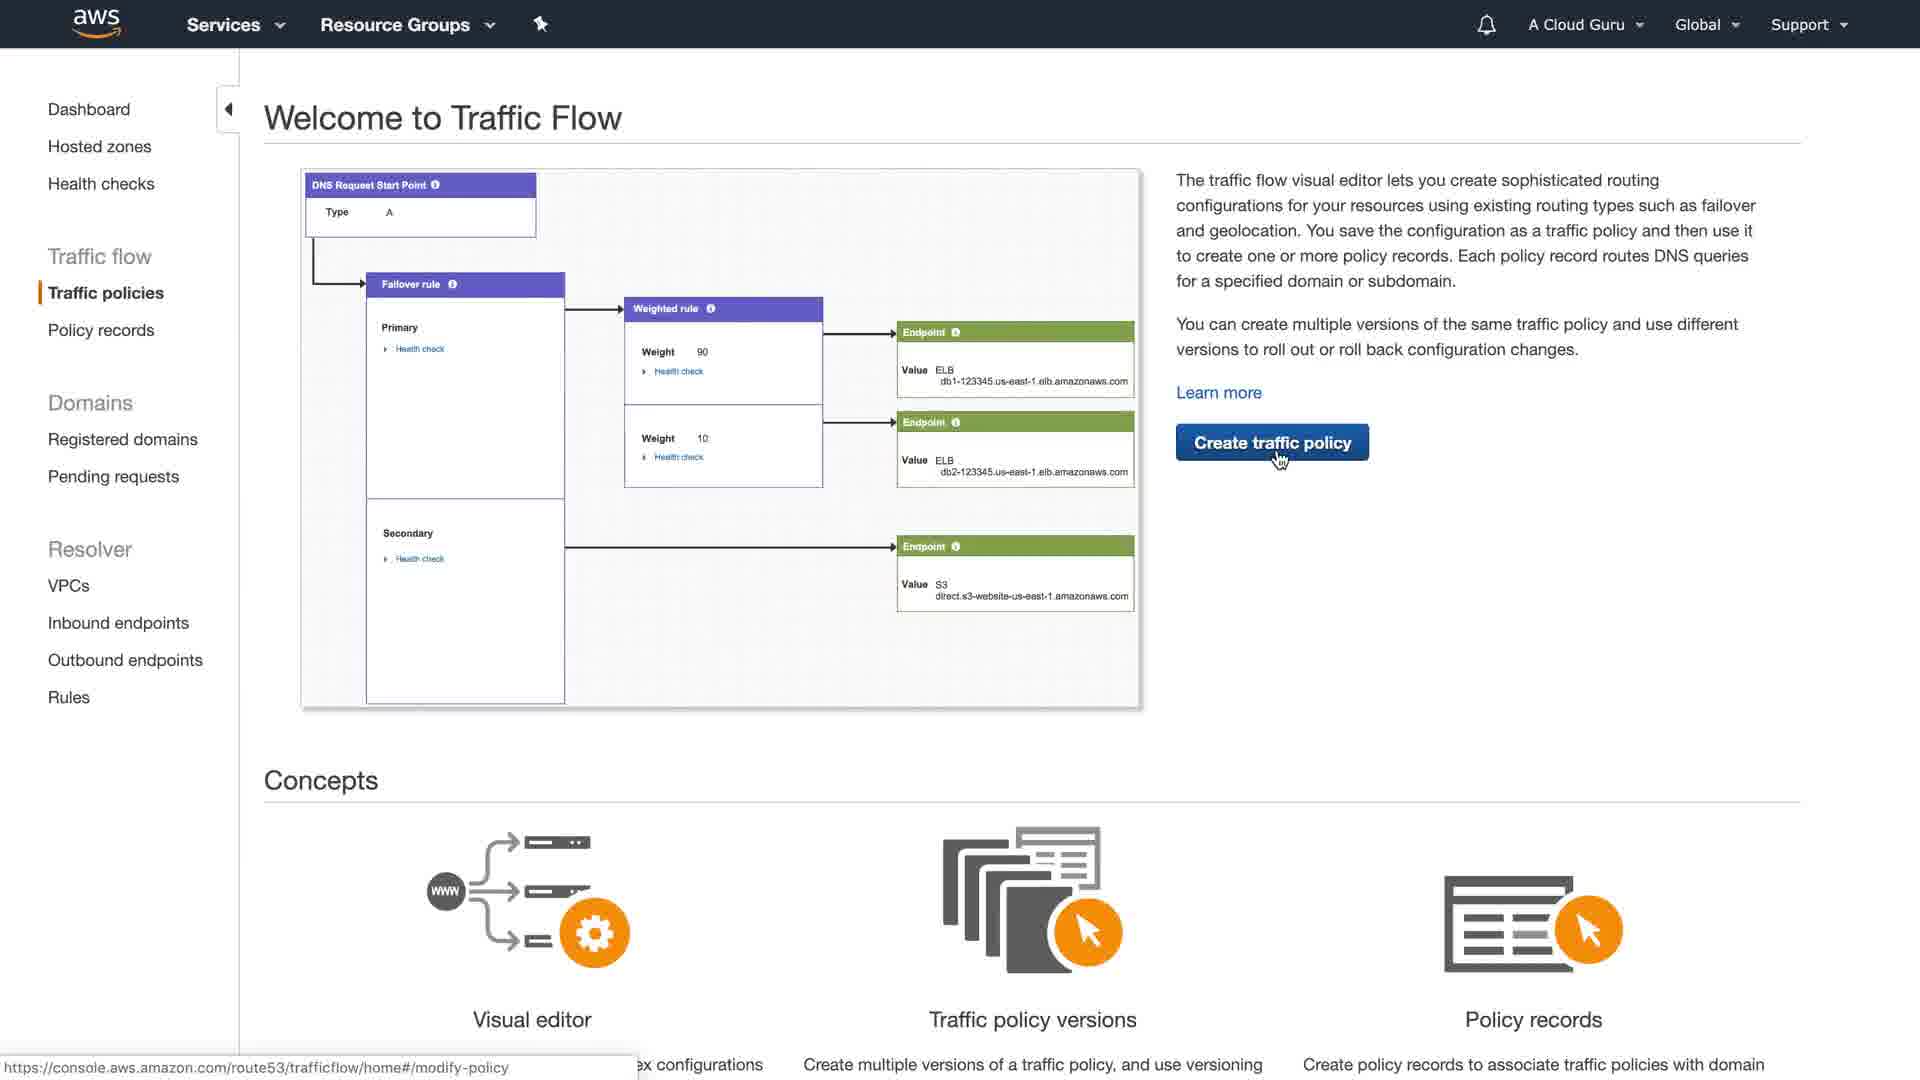Click the Create traffic policy button
1920x1080 pixels.
(x=1271, y=443)
